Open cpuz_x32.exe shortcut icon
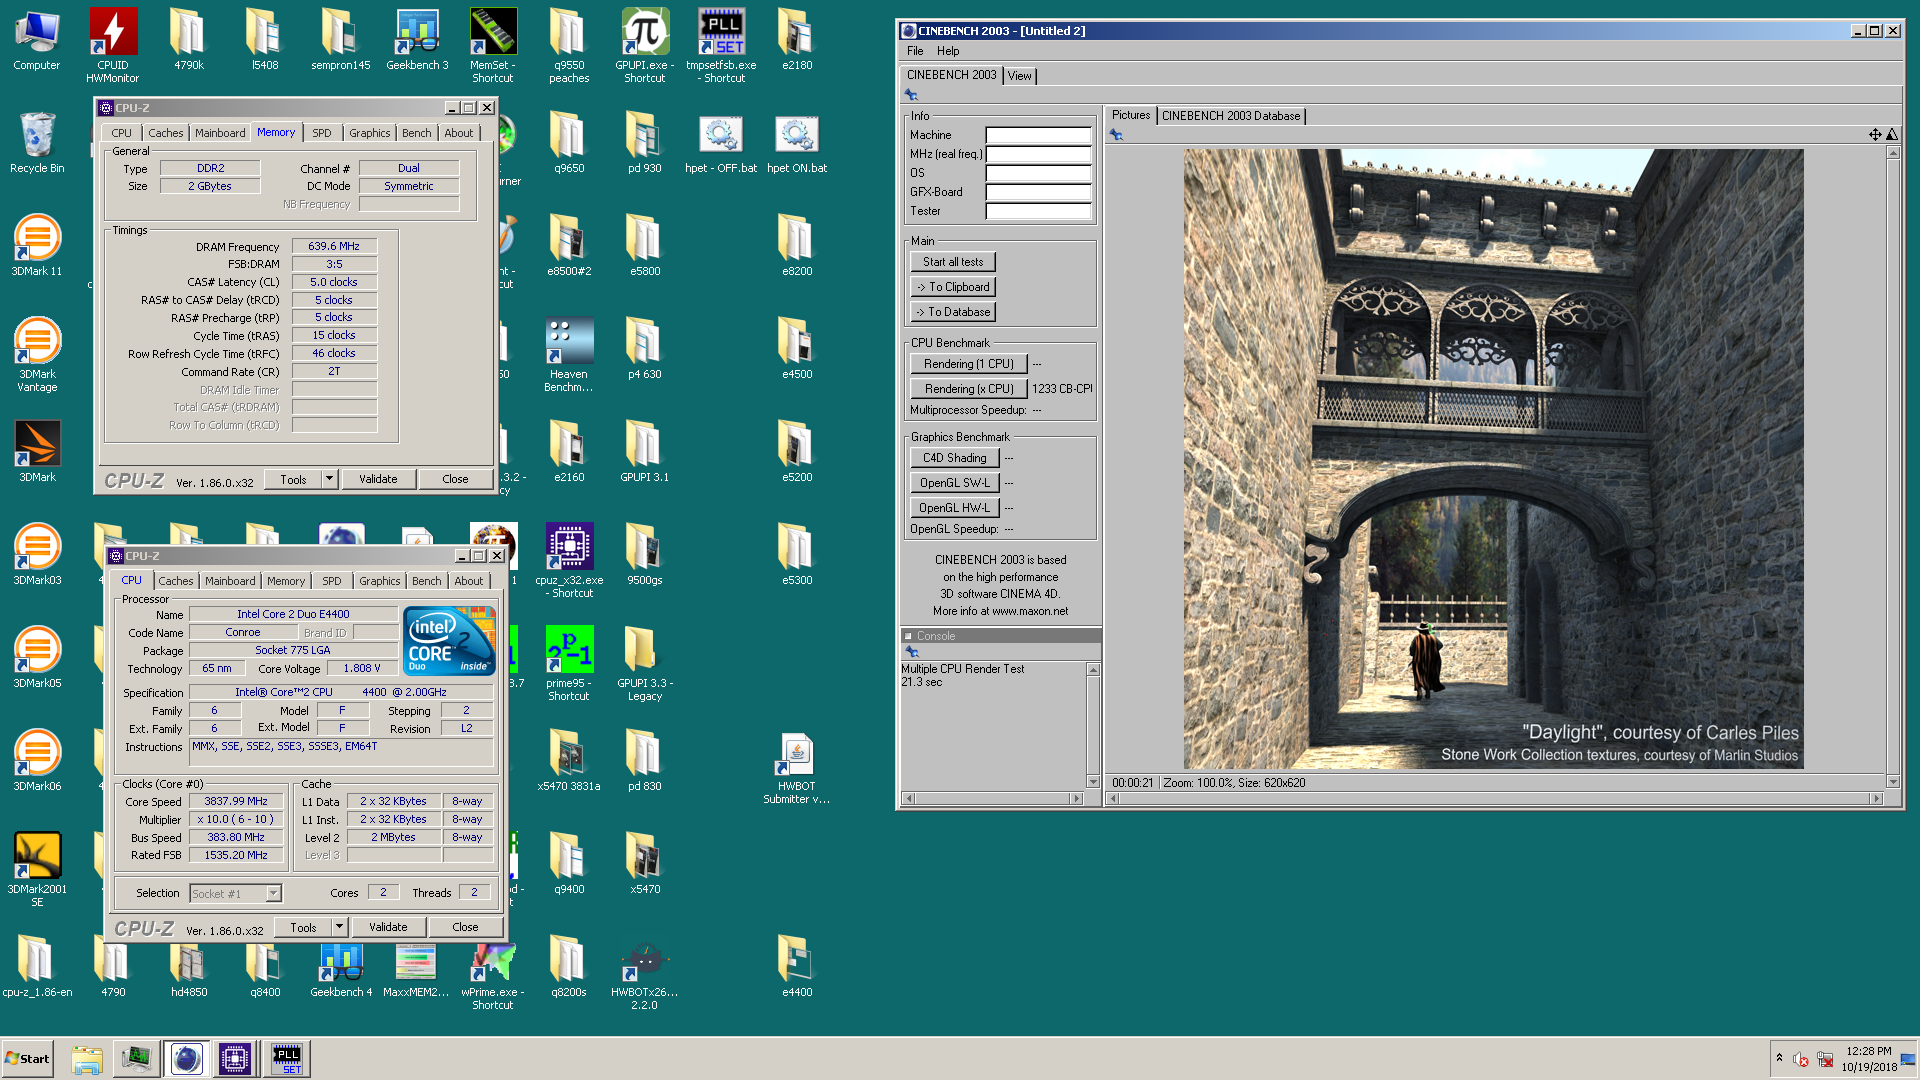This screenshot has width=1920, height=1080. coord(569,560)
